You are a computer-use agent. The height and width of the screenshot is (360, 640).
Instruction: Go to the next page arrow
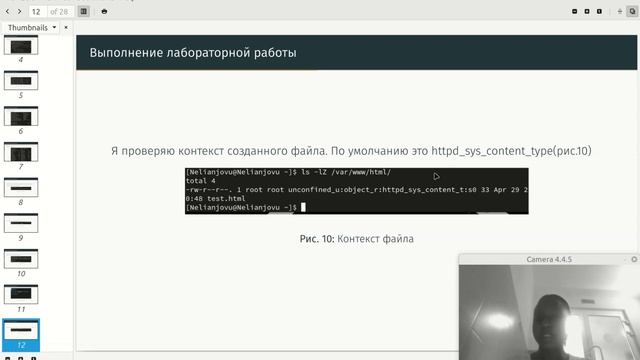point(19,11)
